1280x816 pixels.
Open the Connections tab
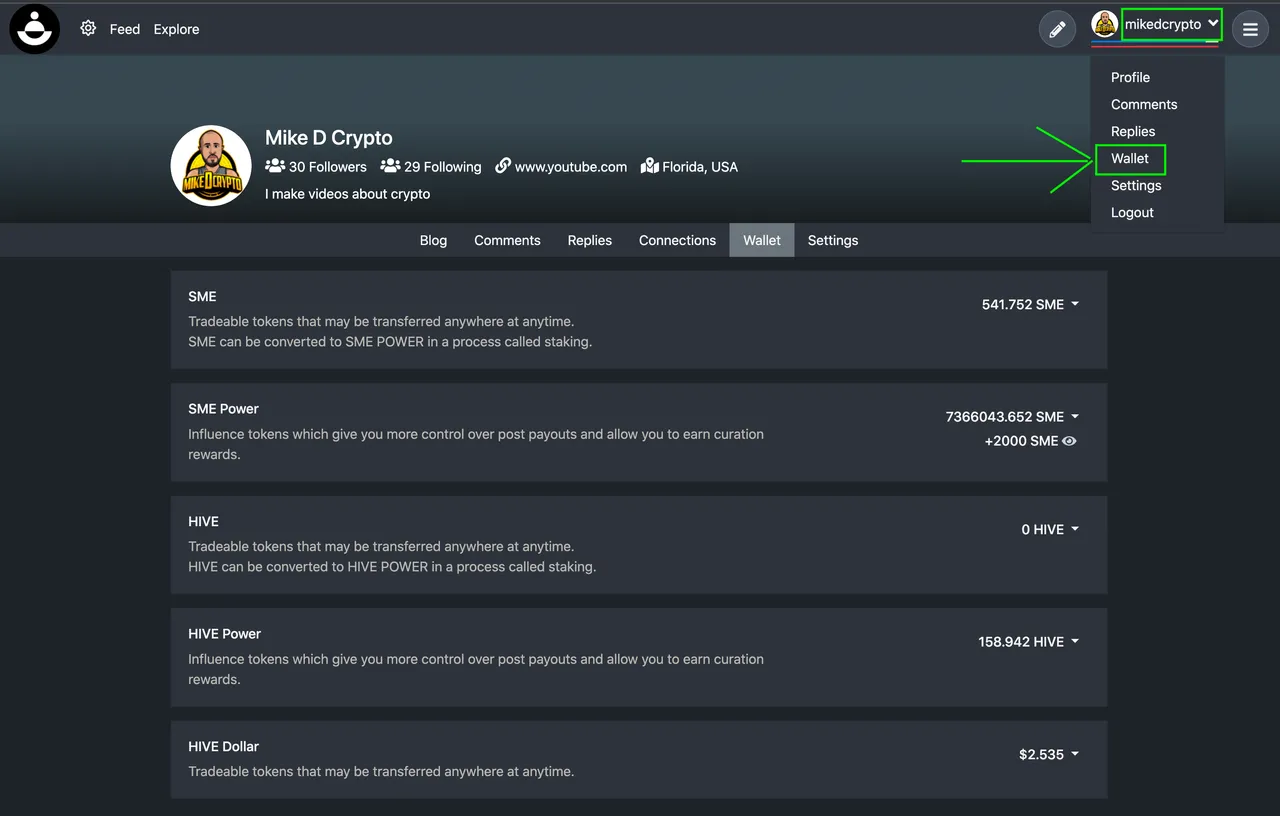677,240
